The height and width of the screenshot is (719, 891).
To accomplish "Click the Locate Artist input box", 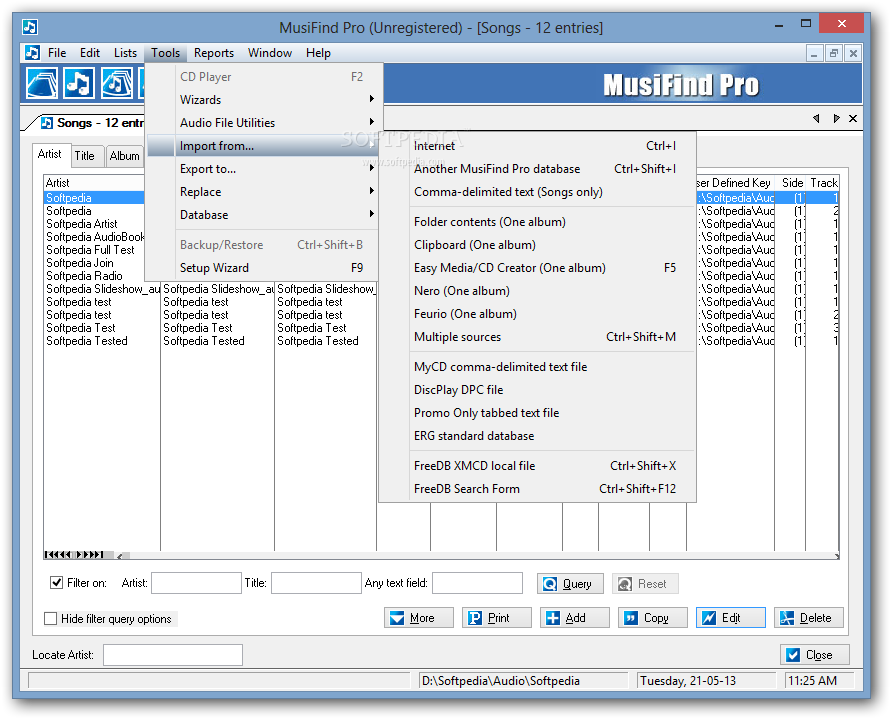I will point(173,655).
